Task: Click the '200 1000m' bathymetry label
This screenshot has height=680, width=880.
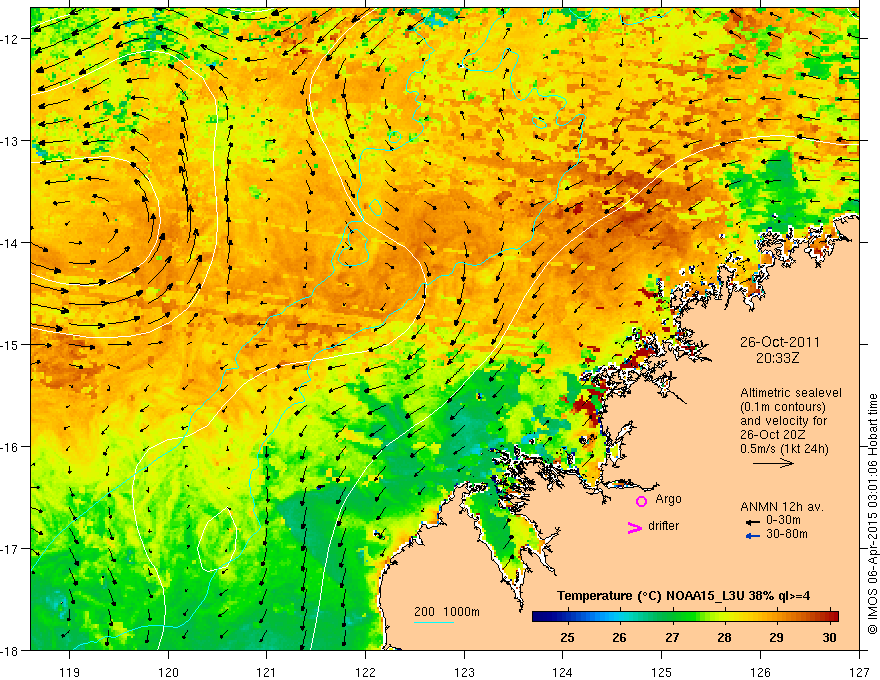Action: coord(447,612)
